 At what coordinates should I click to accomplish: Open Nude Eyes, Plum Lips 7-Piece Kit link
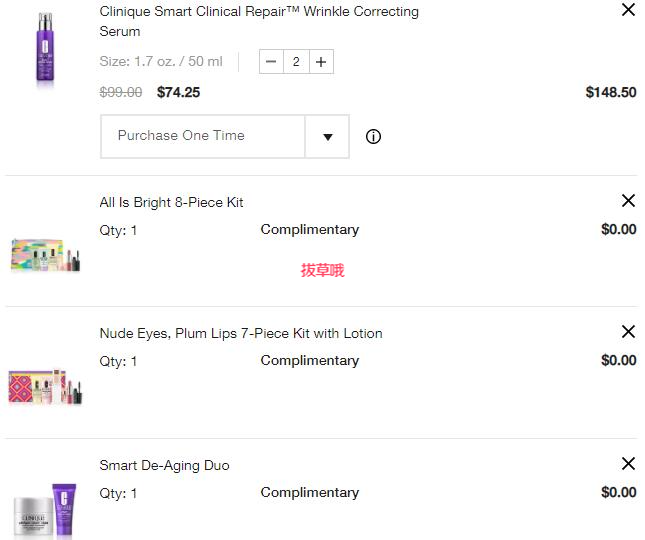[241, 333]
